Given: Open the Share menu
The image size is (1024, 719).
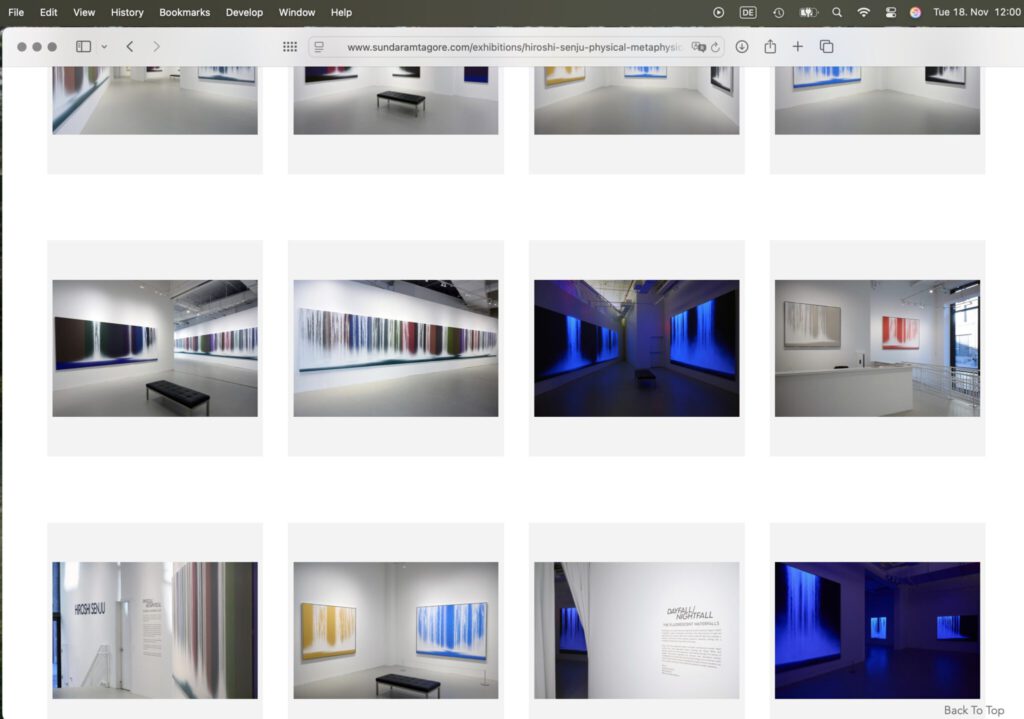Looking at the screenshot, I should tap(770, 47).
